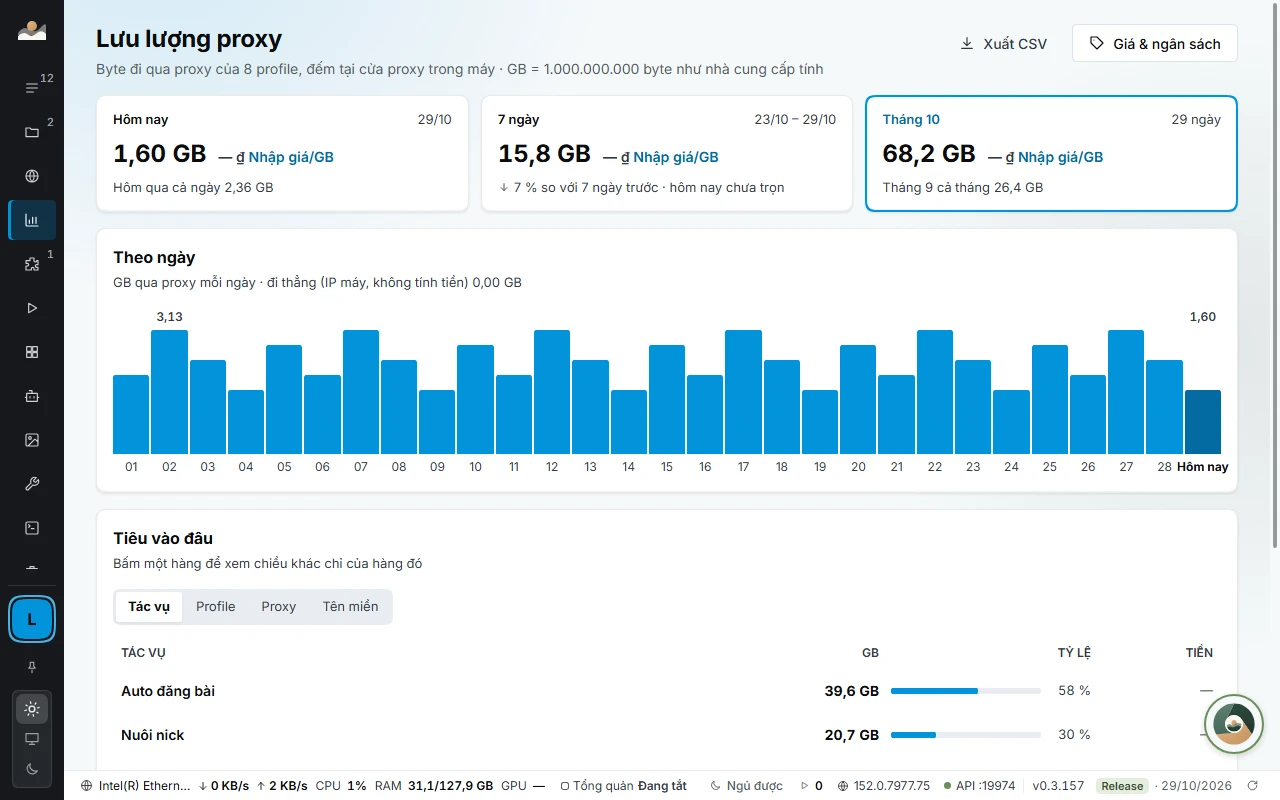Click the bar for day 02 in chart
This screenshot has height=800, width=1280.
[x=169, y=392]
